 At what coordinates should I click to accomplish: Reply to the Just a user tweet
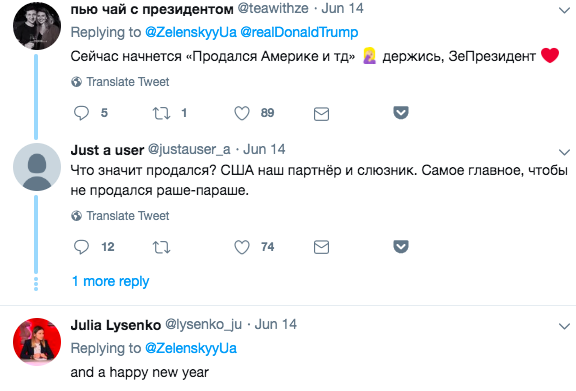pyautogui.click(x=81, y=247)
